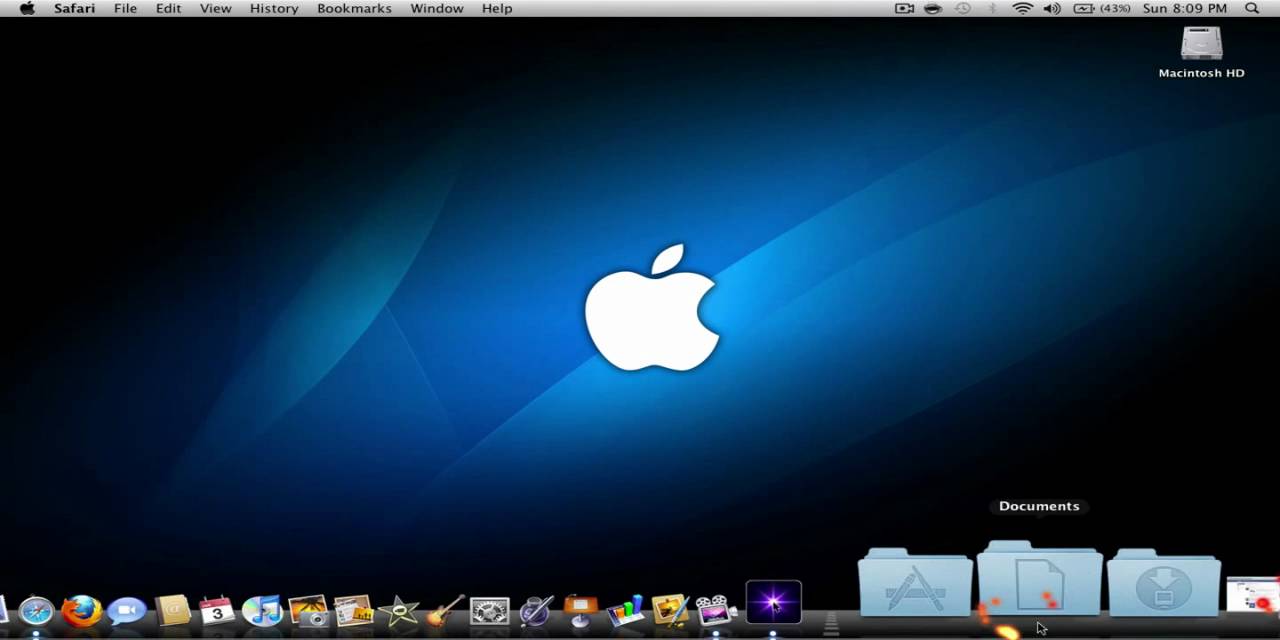Image resolution: width=1280 pixels, height=640 pixels.
Task: Open Spotlight search magnifier
Action: pyautogui.click(x=1252, y=8)
